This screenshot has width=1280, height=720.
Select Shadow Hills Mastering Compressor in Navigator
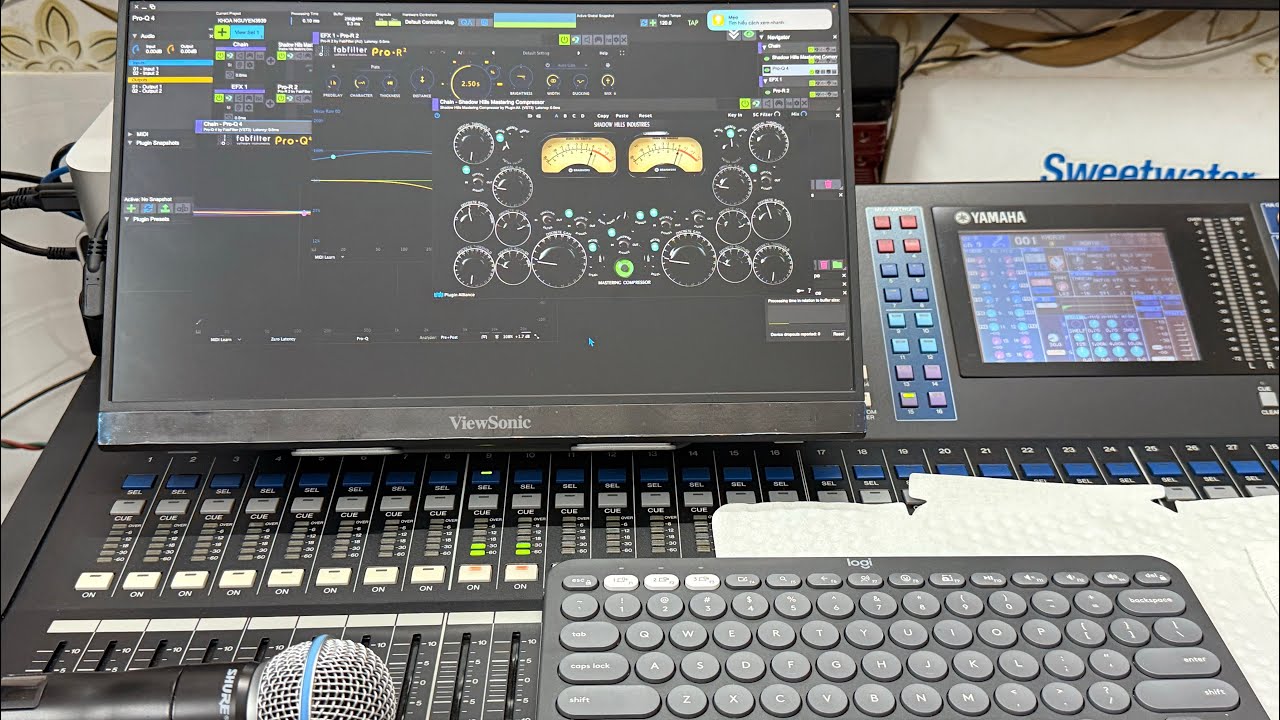tap(803, 57)
